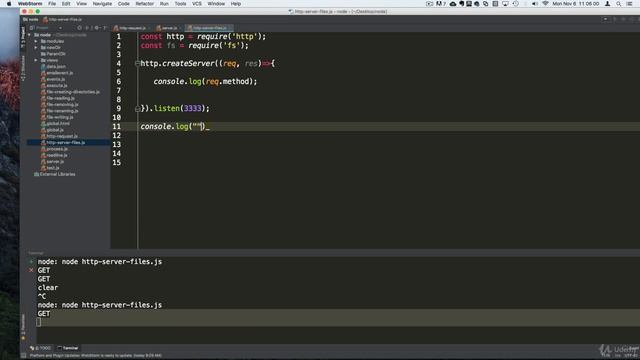The image size is (640, 360).
Task: Switch to the server.js editor tab
Action: click(168, 28)
